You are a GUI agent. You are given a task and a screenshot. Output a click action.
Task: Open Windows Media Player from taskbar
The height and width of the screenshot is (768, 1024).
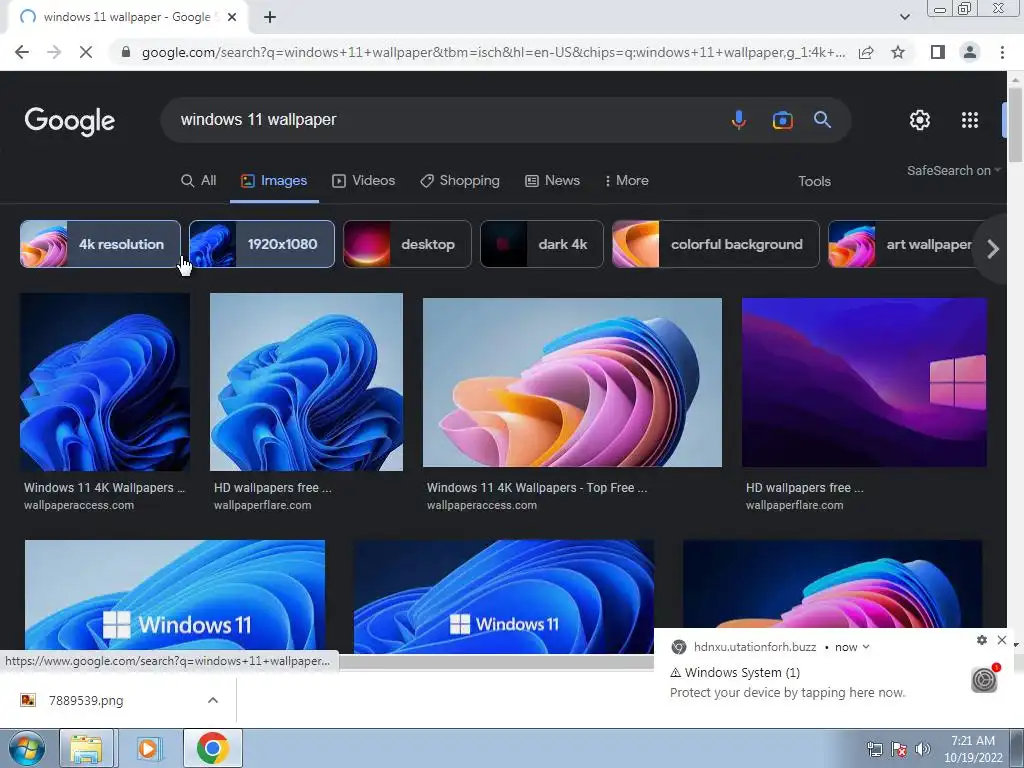pyautogui.click(x=149, y=748)
